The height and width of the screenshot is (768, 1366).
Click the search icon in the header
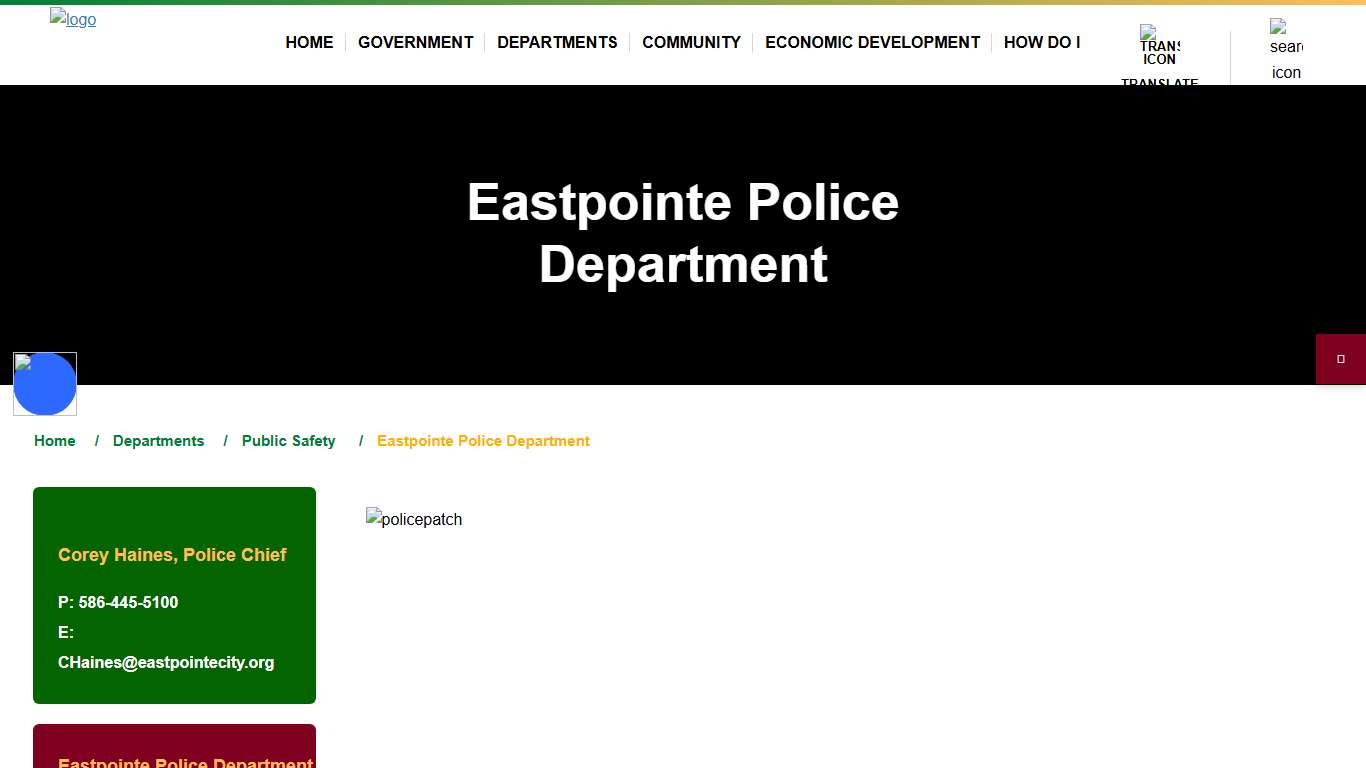(1284, 48)
